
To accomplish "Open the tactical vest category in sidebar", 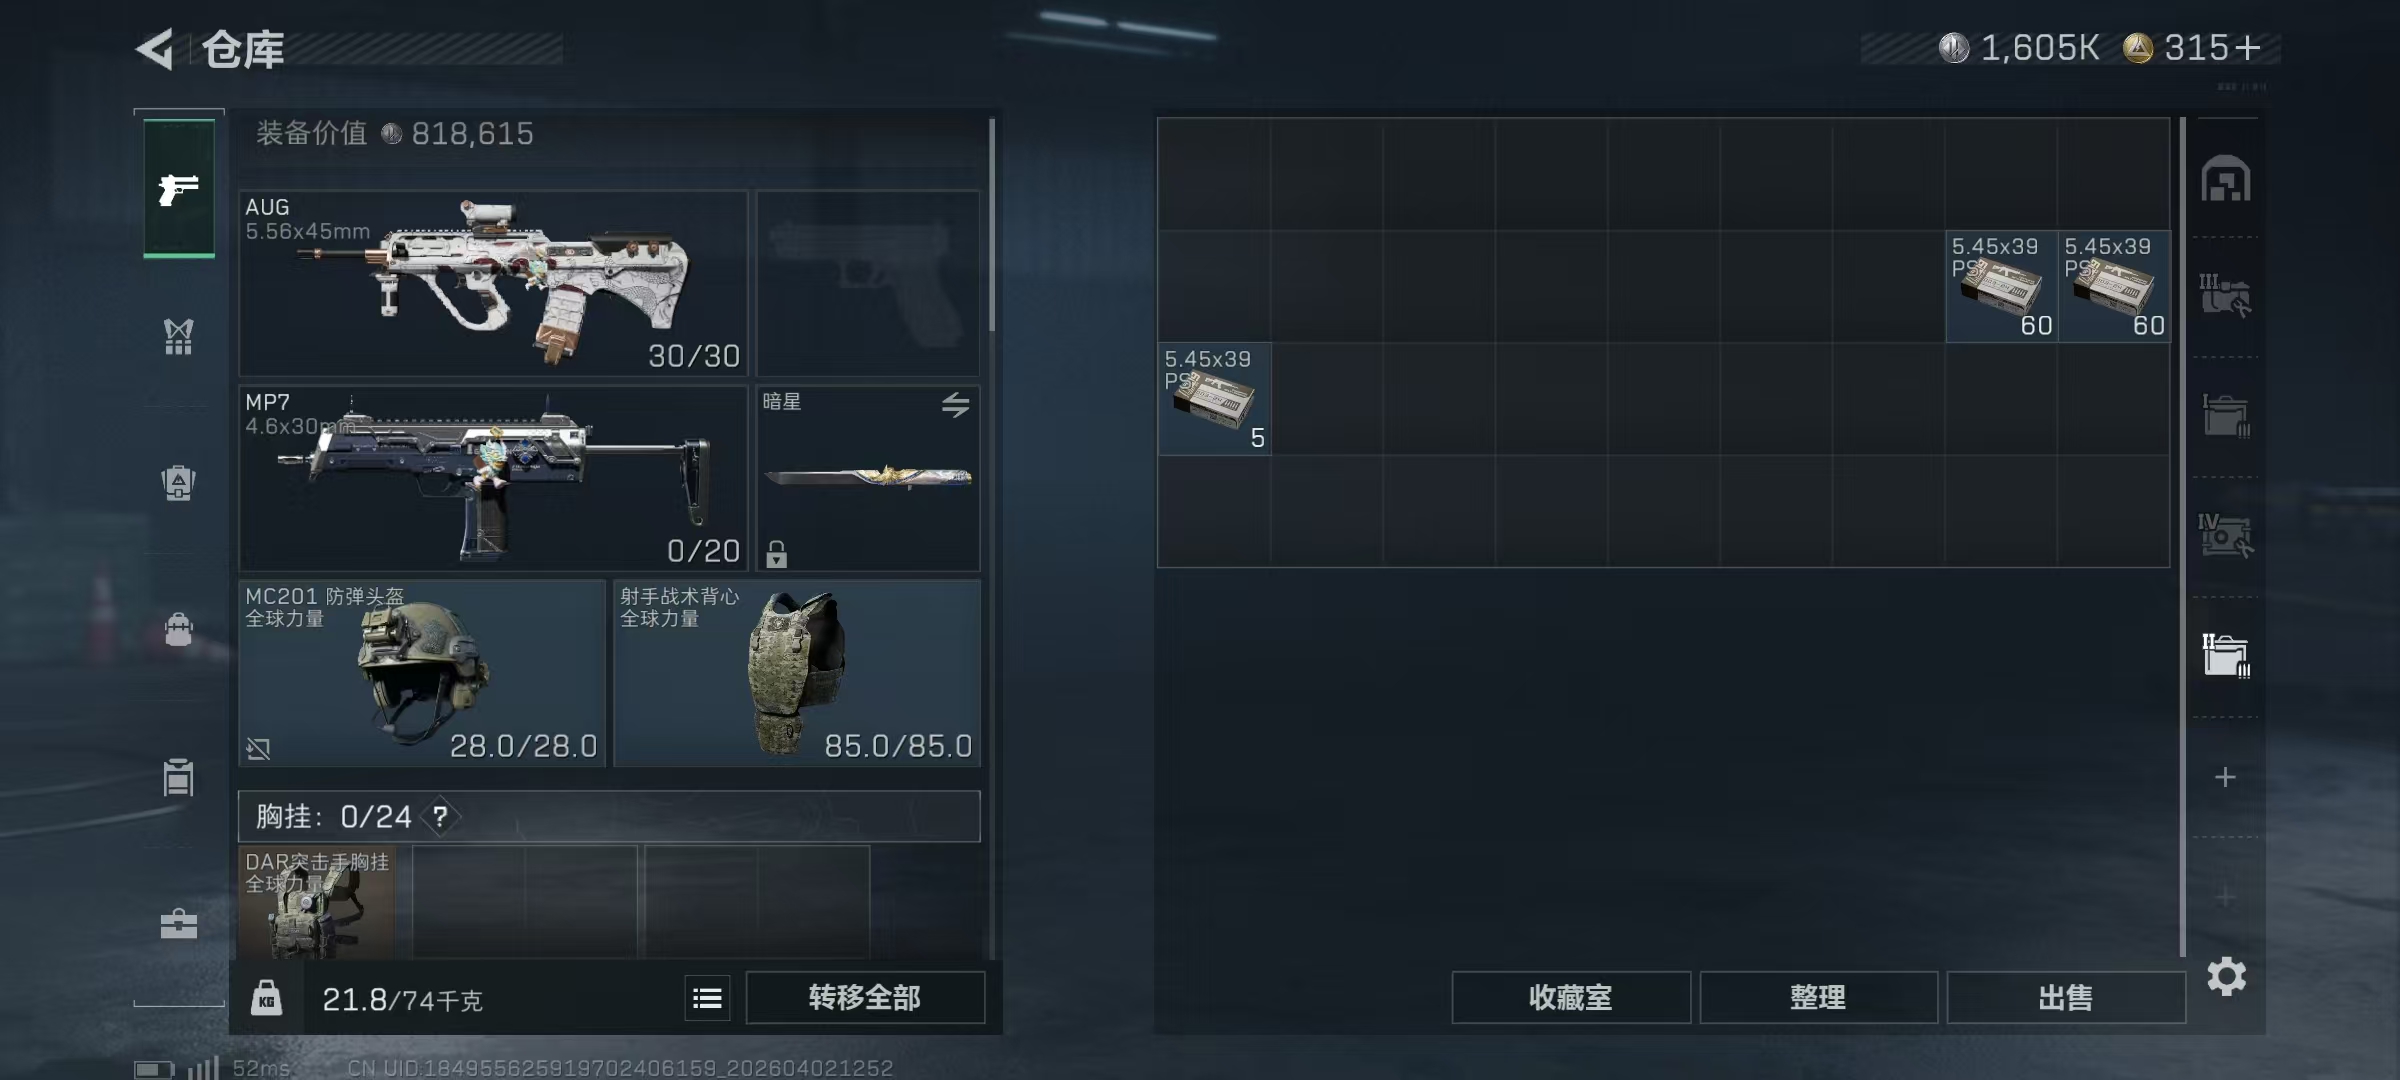I will point(178,337).
